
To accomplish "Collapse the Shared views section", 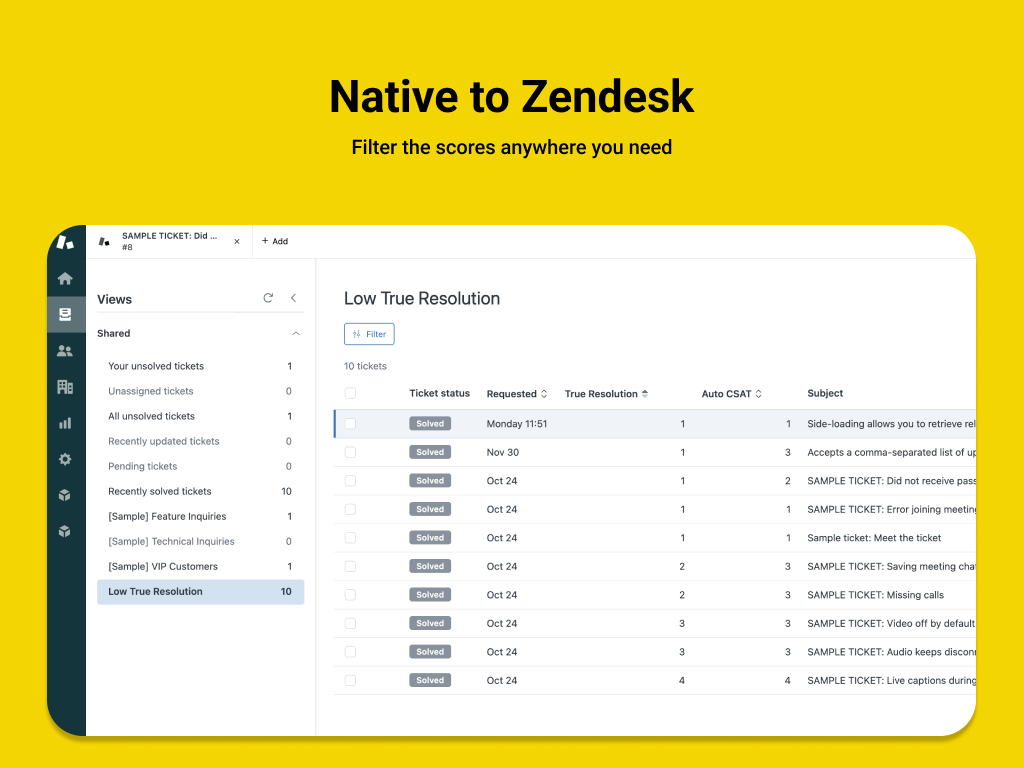I will click(296, 334).
